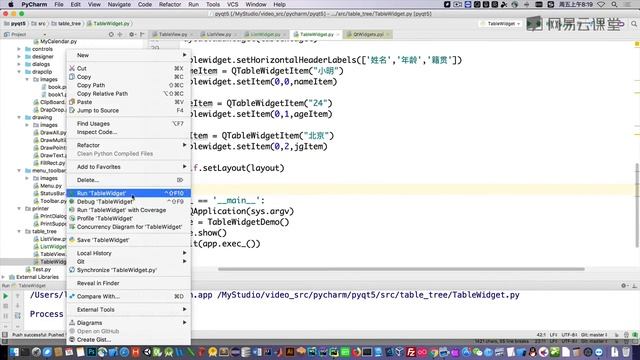Viewport: 640px width, 360px height.
Task: Open Profile 'TableWidget' entry
Action: coord(128,218)
